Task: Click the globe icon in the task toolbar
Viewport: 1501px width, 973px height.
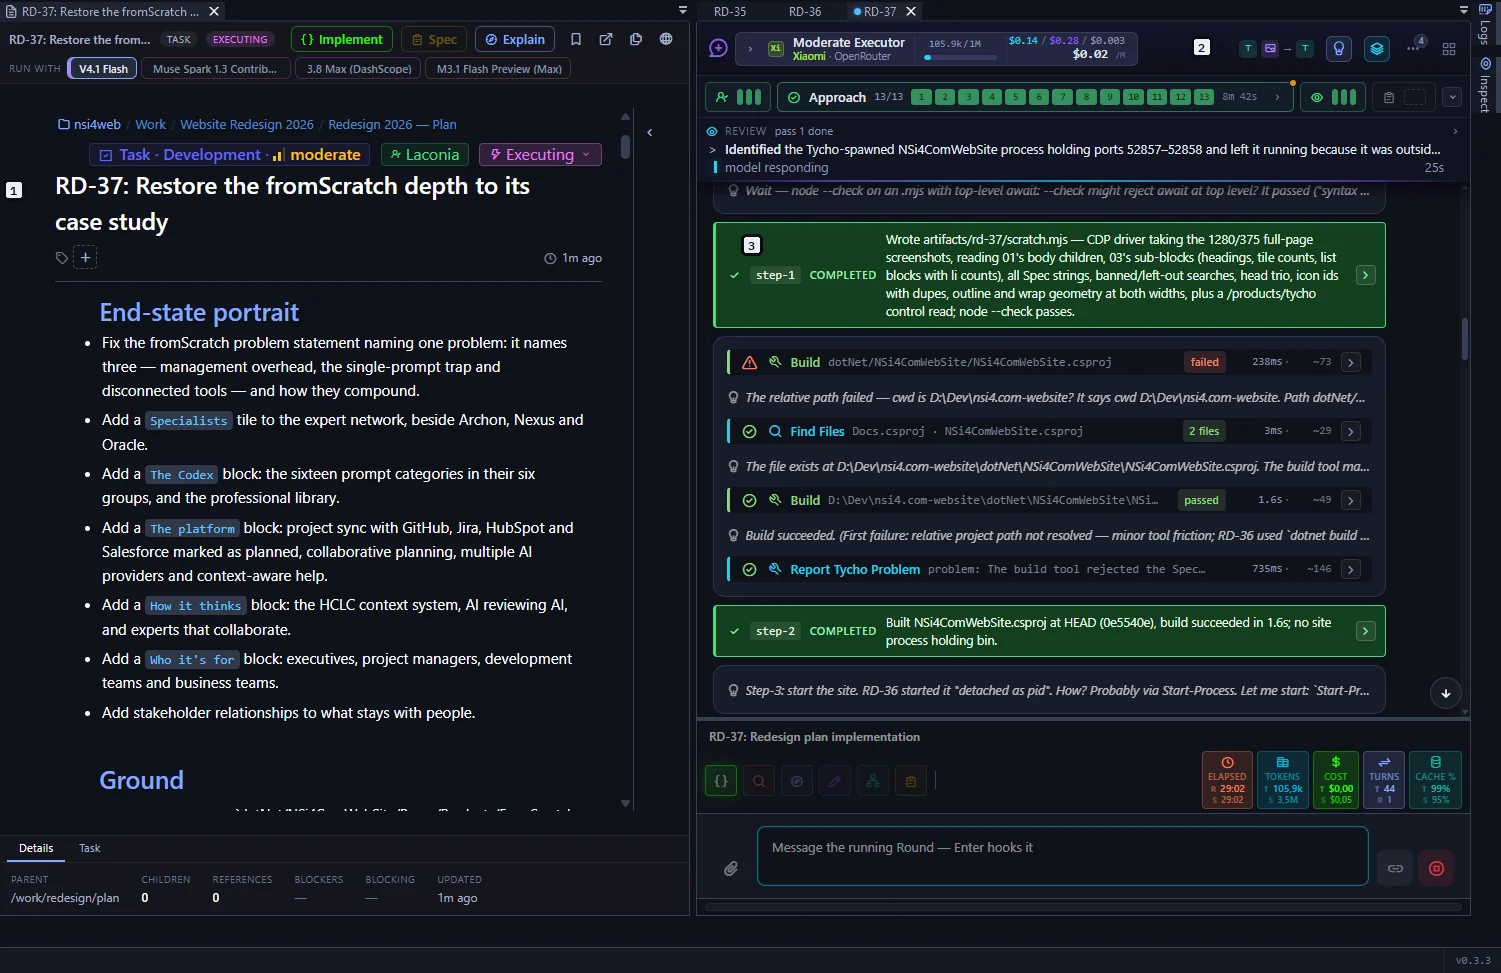Action: [666, 39]
